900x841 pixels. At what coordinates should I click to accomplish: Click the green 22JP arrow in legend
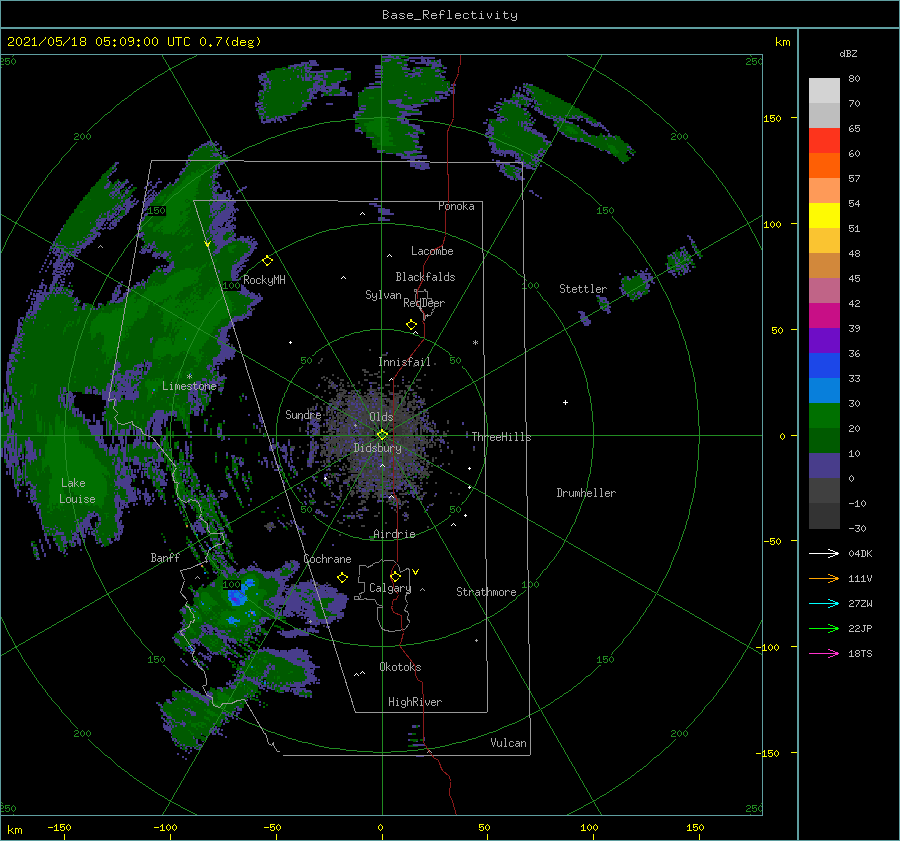coord(824,629)
